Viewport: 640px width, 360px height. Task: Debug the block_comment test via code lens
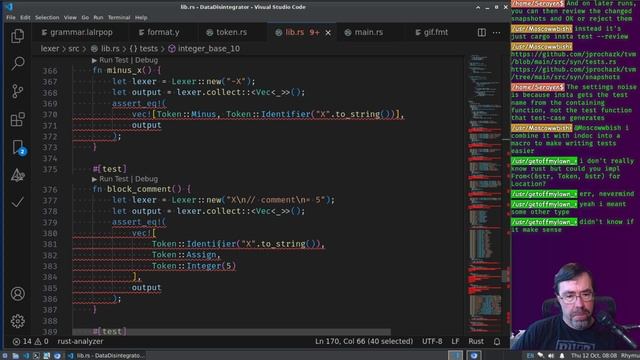147,179
